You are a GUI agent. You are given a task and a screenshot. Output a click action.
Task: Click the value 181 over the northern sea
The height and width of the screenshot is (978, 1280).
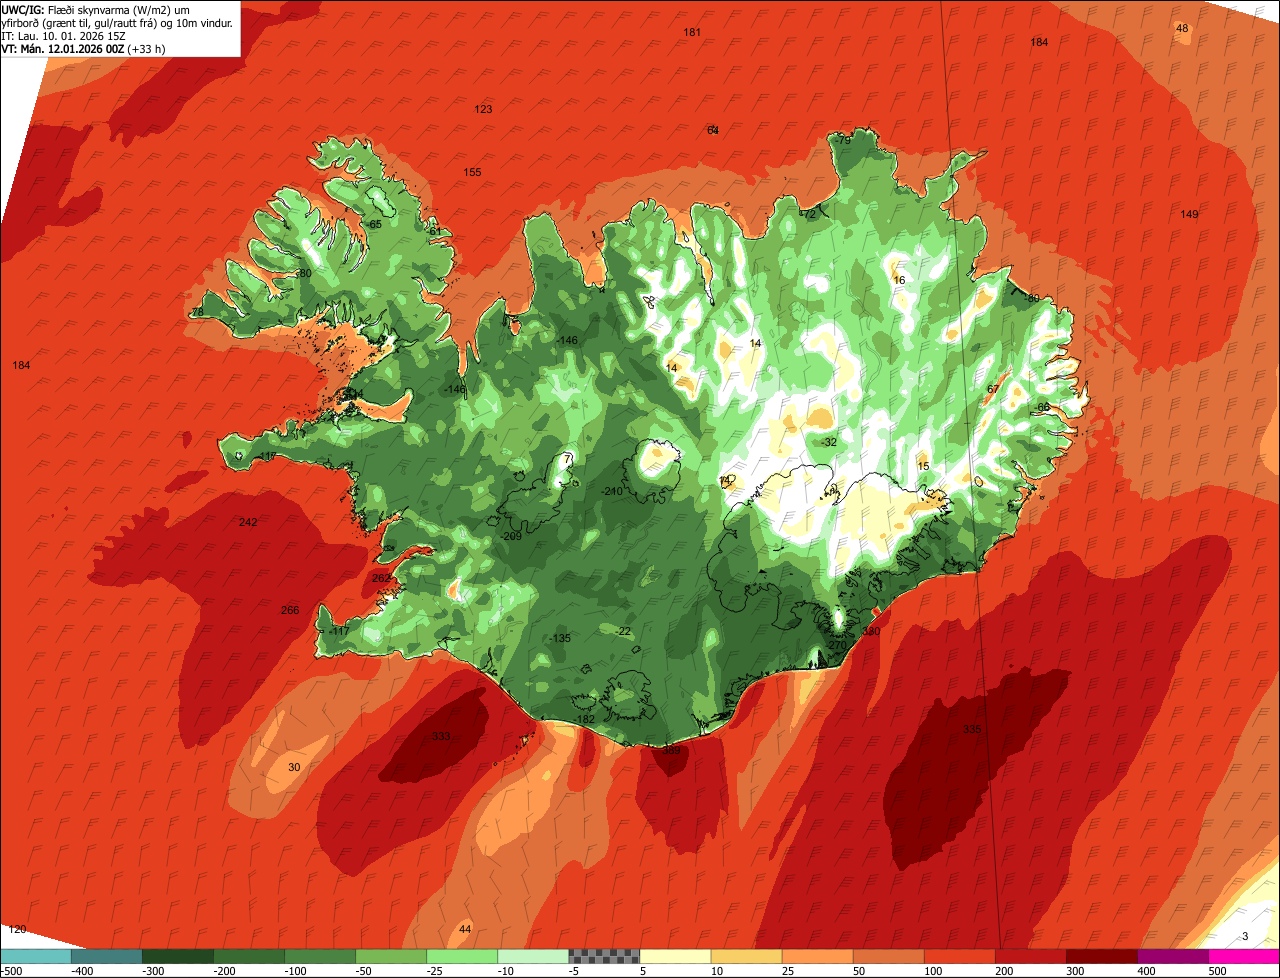(692, 32)
